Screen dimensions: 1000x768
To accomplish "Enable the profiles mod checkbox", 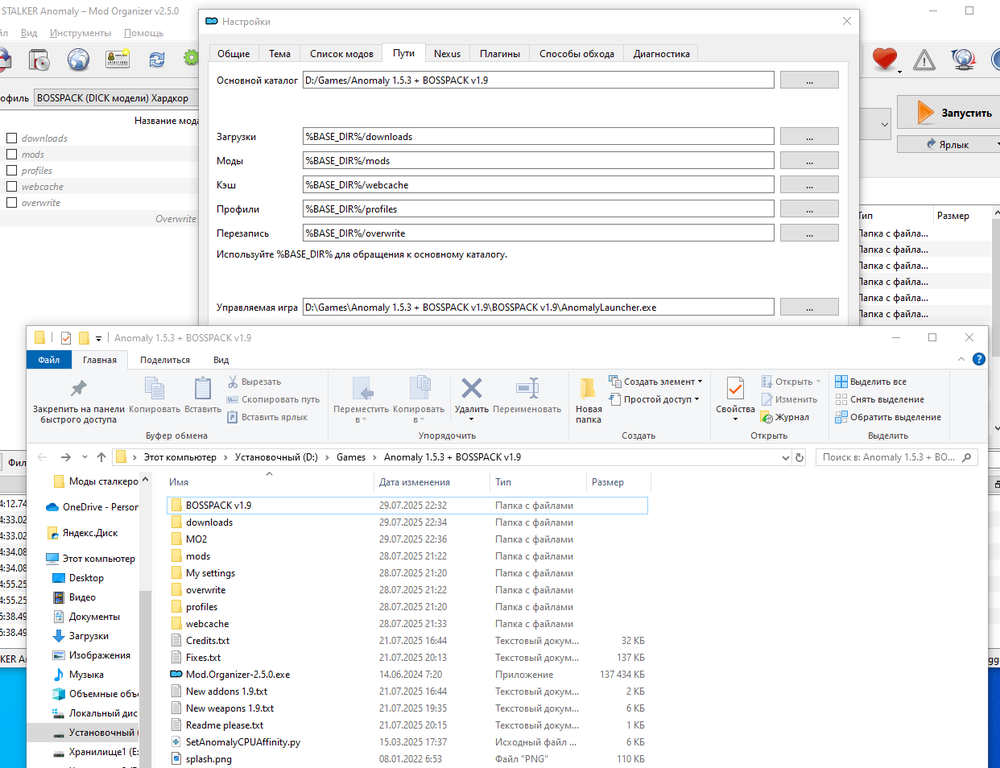I will (x=12, y=171).
